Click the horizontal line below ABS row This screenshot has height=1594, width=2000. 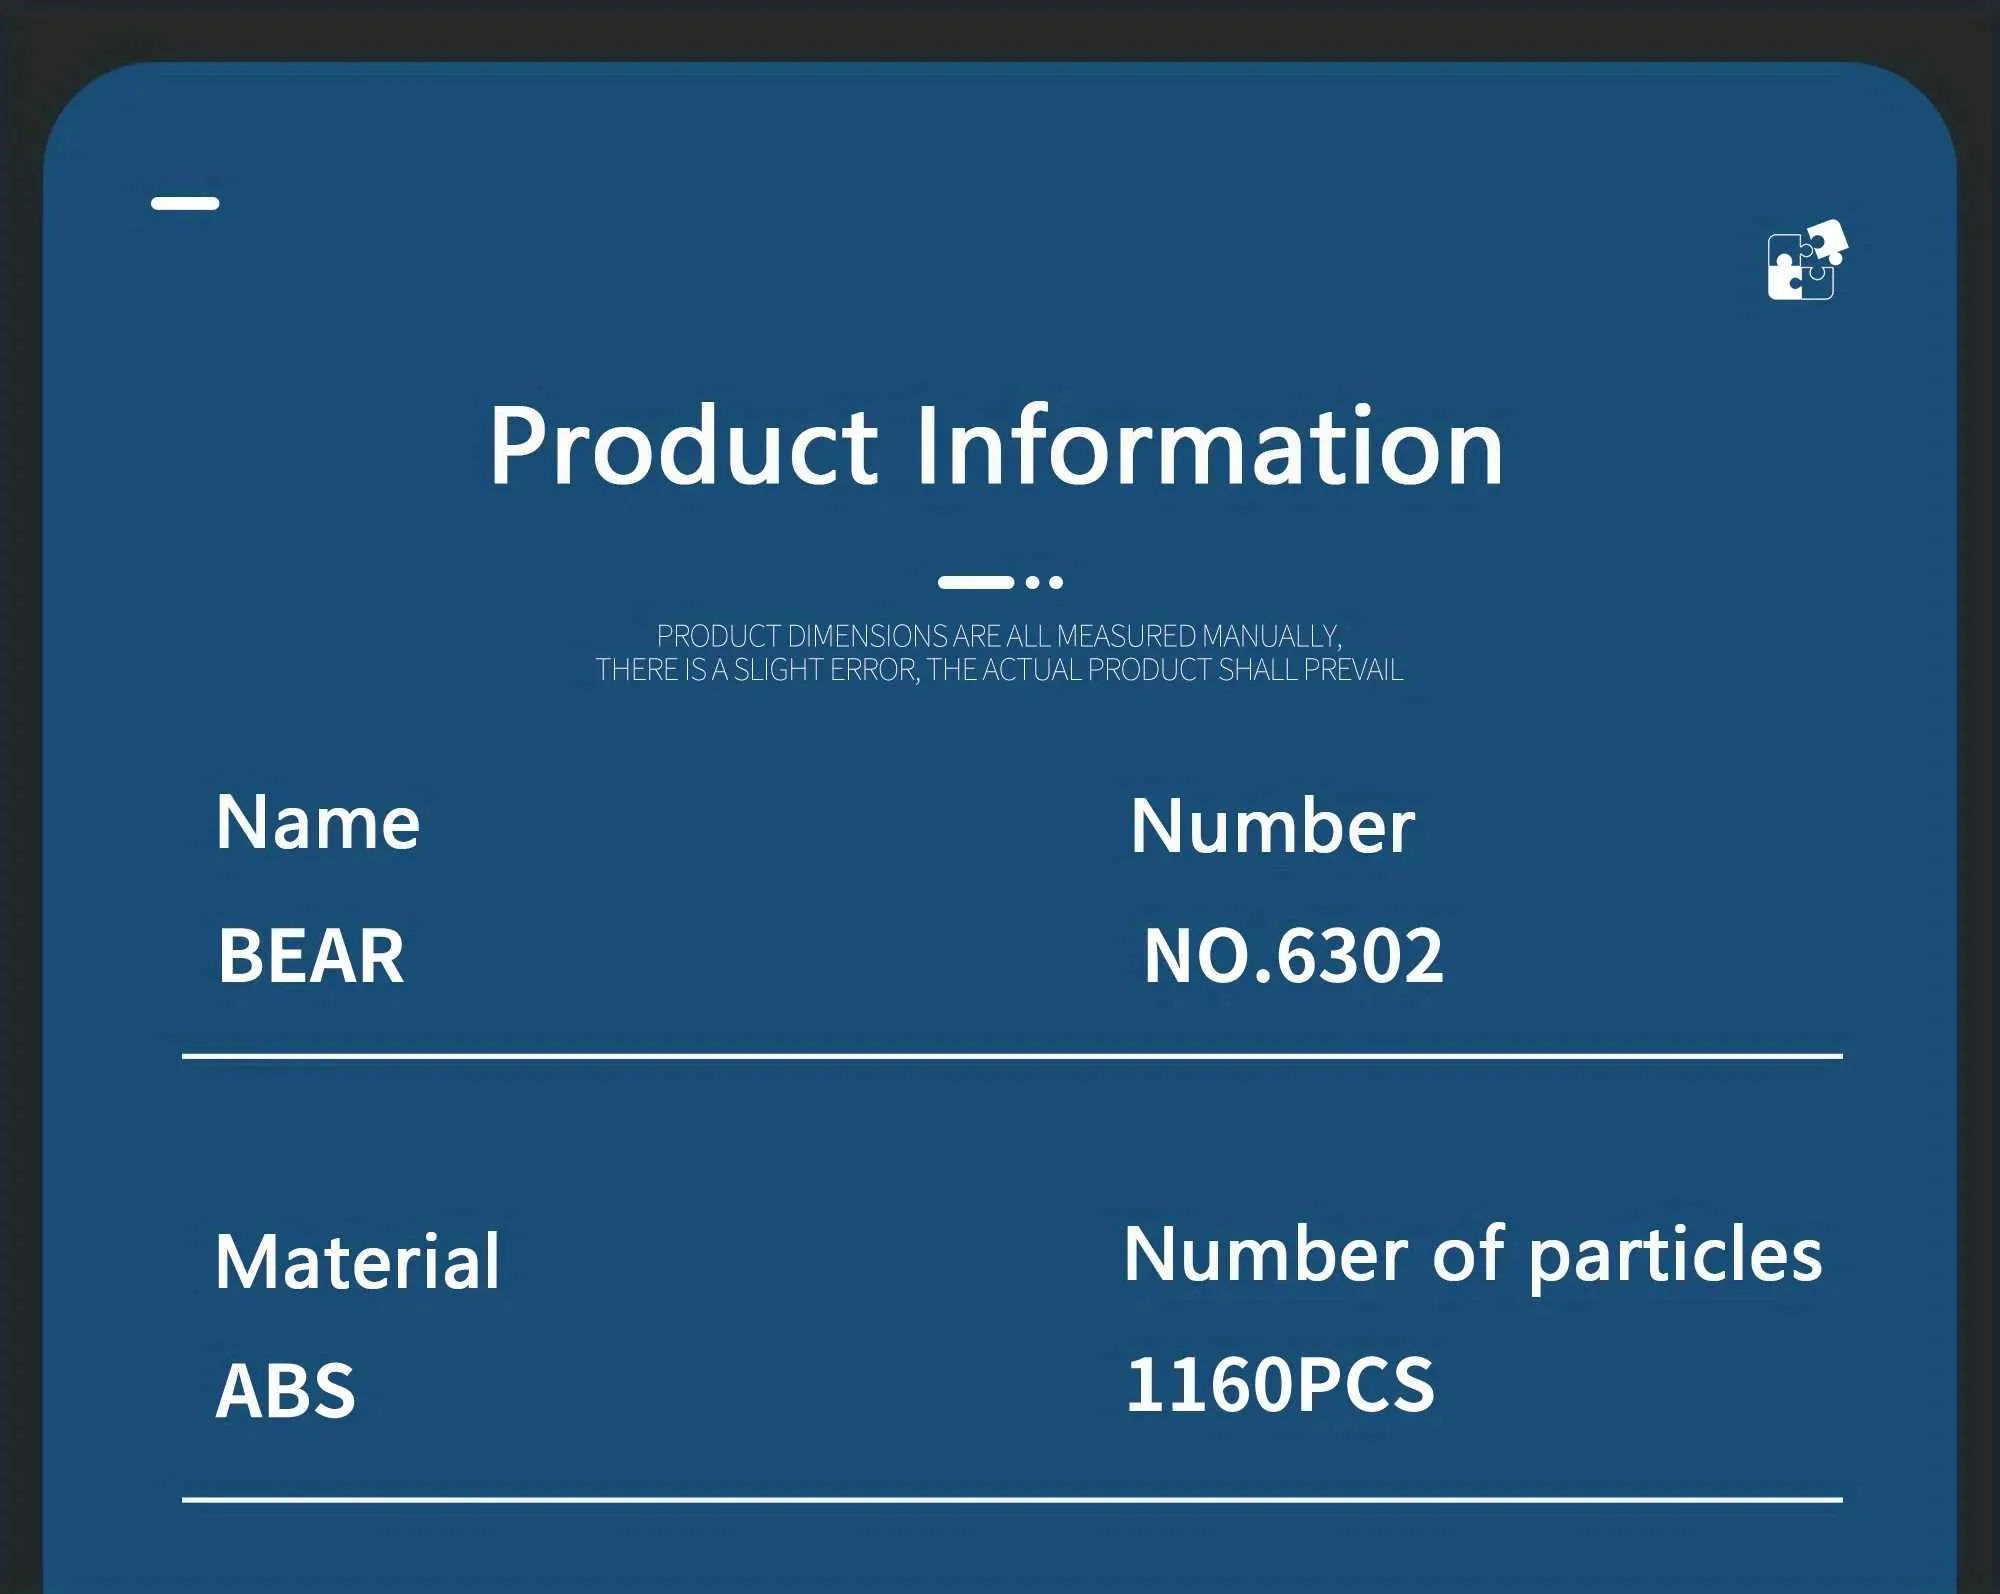pos(1012,1500)
